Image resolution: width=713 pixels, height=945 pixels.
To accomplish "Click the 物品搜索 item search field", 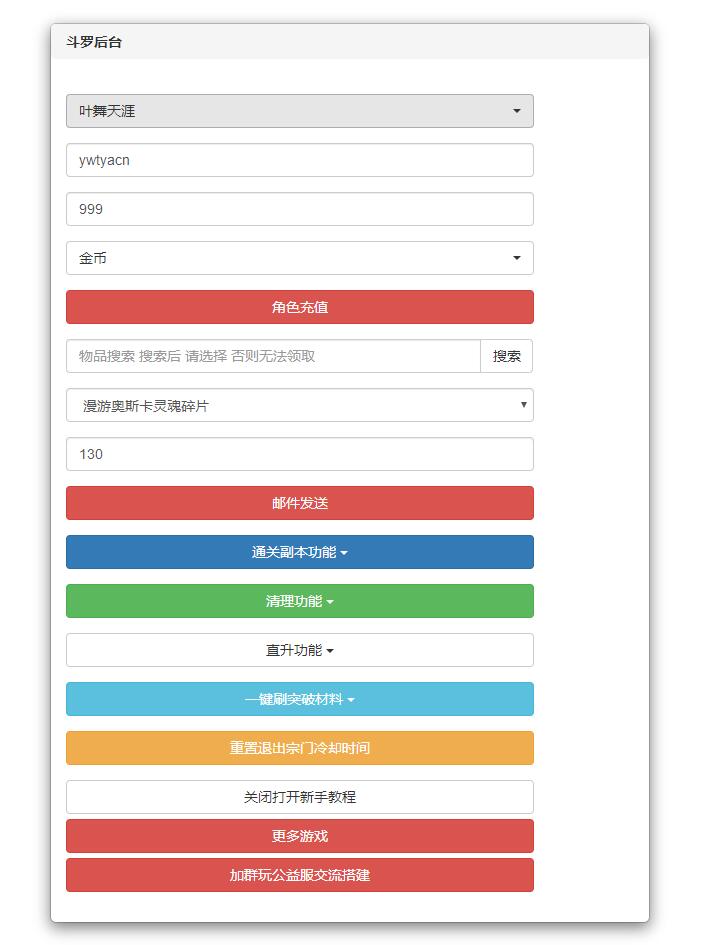I will coord(273,356).
